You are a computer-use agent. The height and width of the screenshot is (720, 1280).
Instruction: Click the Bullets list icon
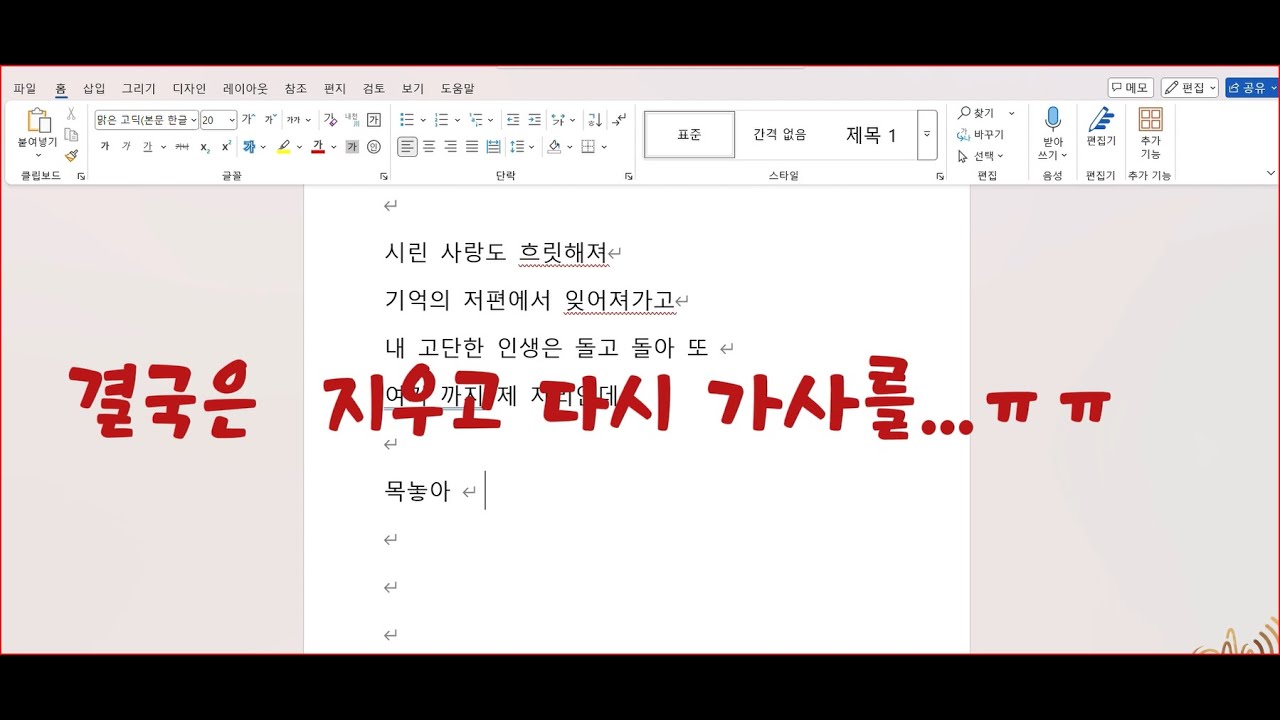pyautogui.click(x=408, y=120)
